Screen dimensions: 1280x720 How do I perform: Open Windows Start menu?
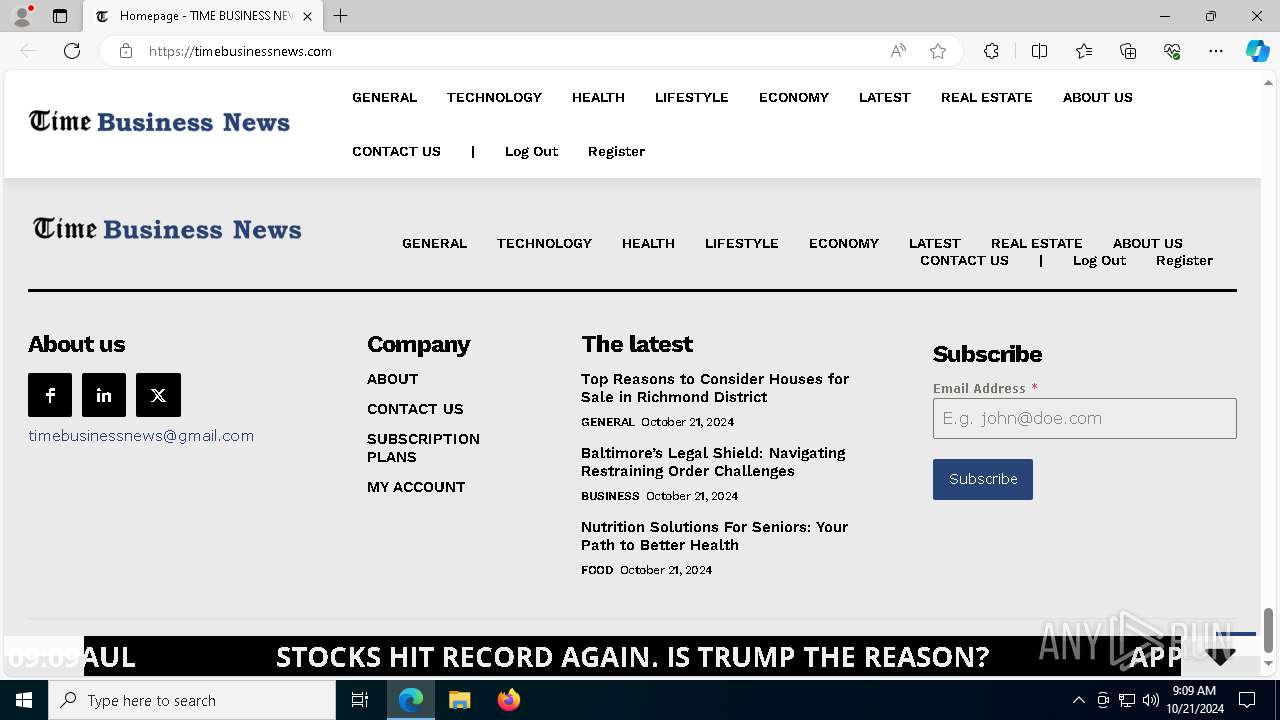click(24, 700)
